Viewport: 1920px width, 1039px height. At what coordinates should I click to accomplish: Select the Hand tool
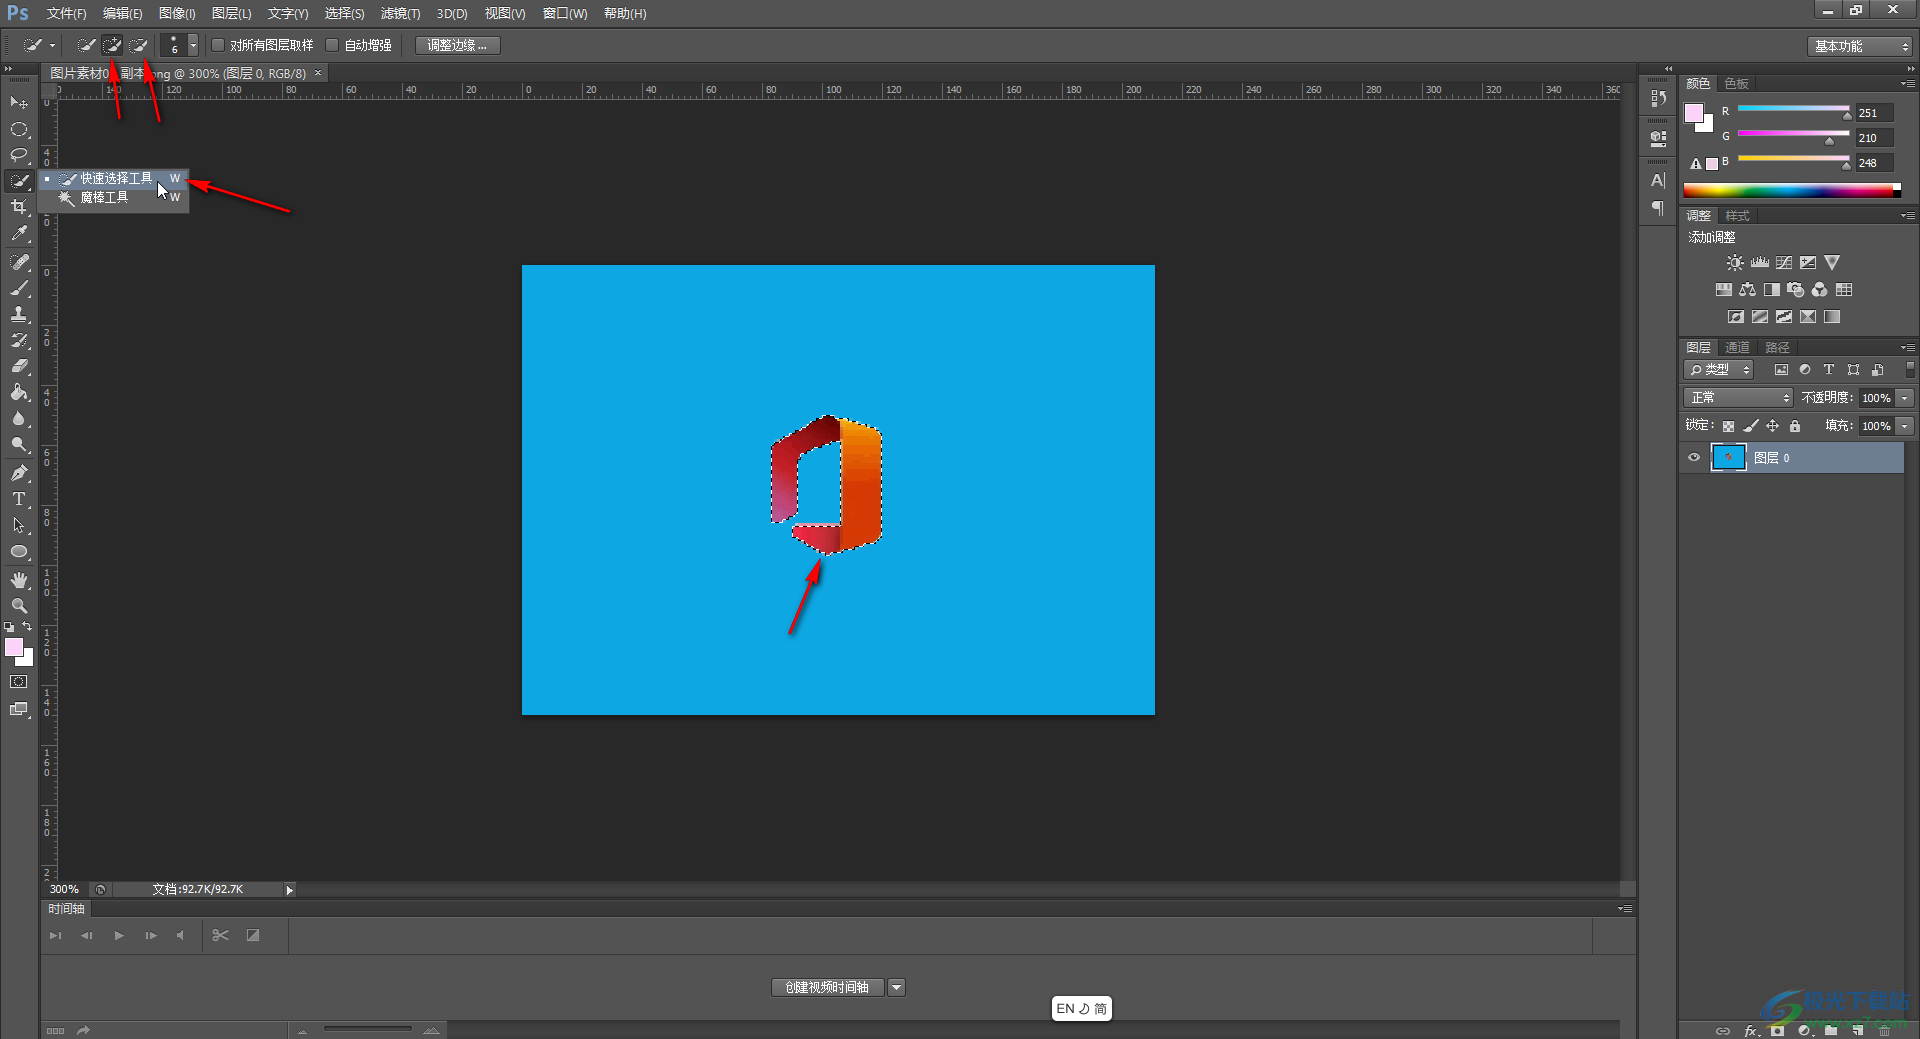point(19,580)
